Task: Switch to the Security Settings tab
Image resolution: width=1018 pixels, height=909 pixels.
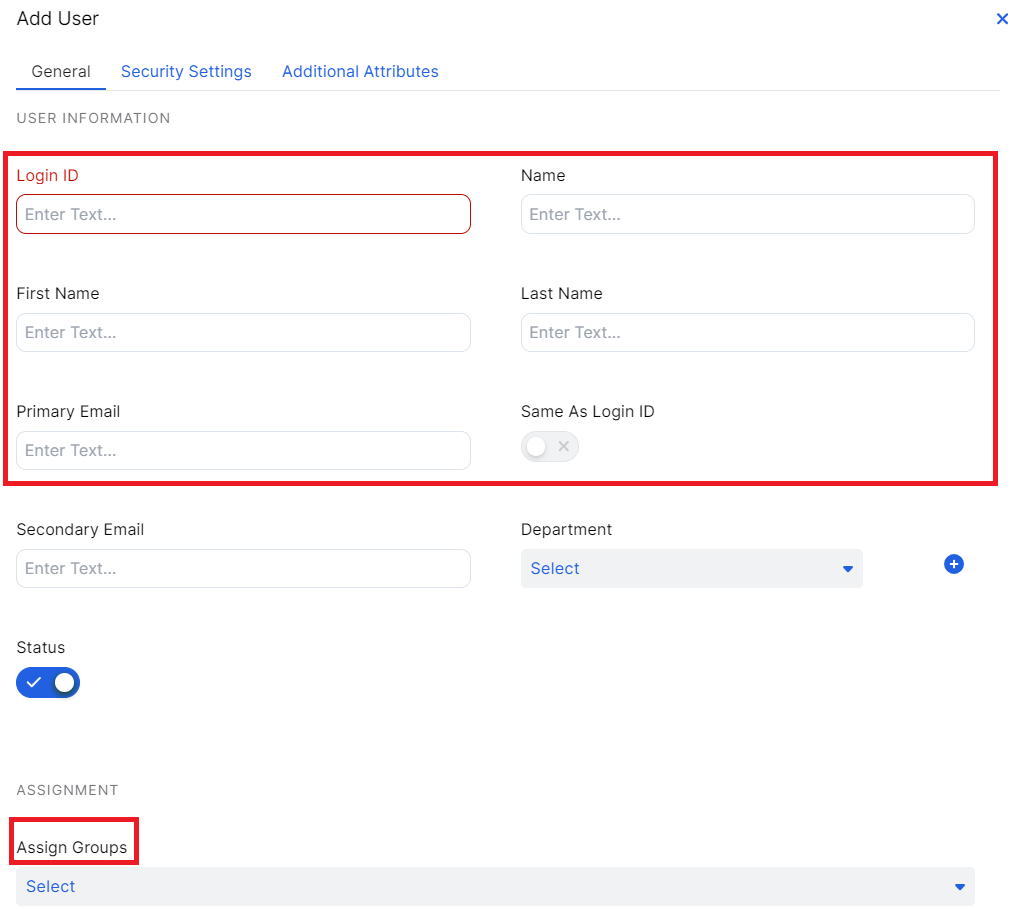Action: pos(186,72)
